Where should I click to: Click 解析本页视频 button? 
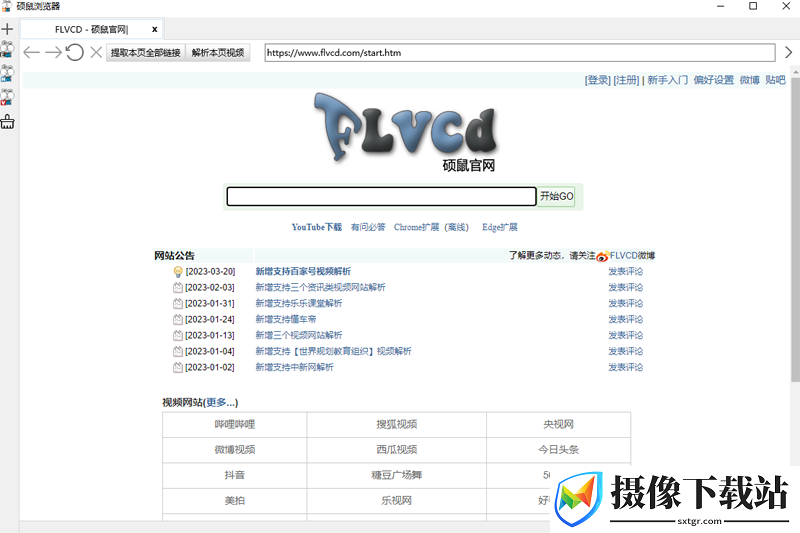click(x=218, y=53)
